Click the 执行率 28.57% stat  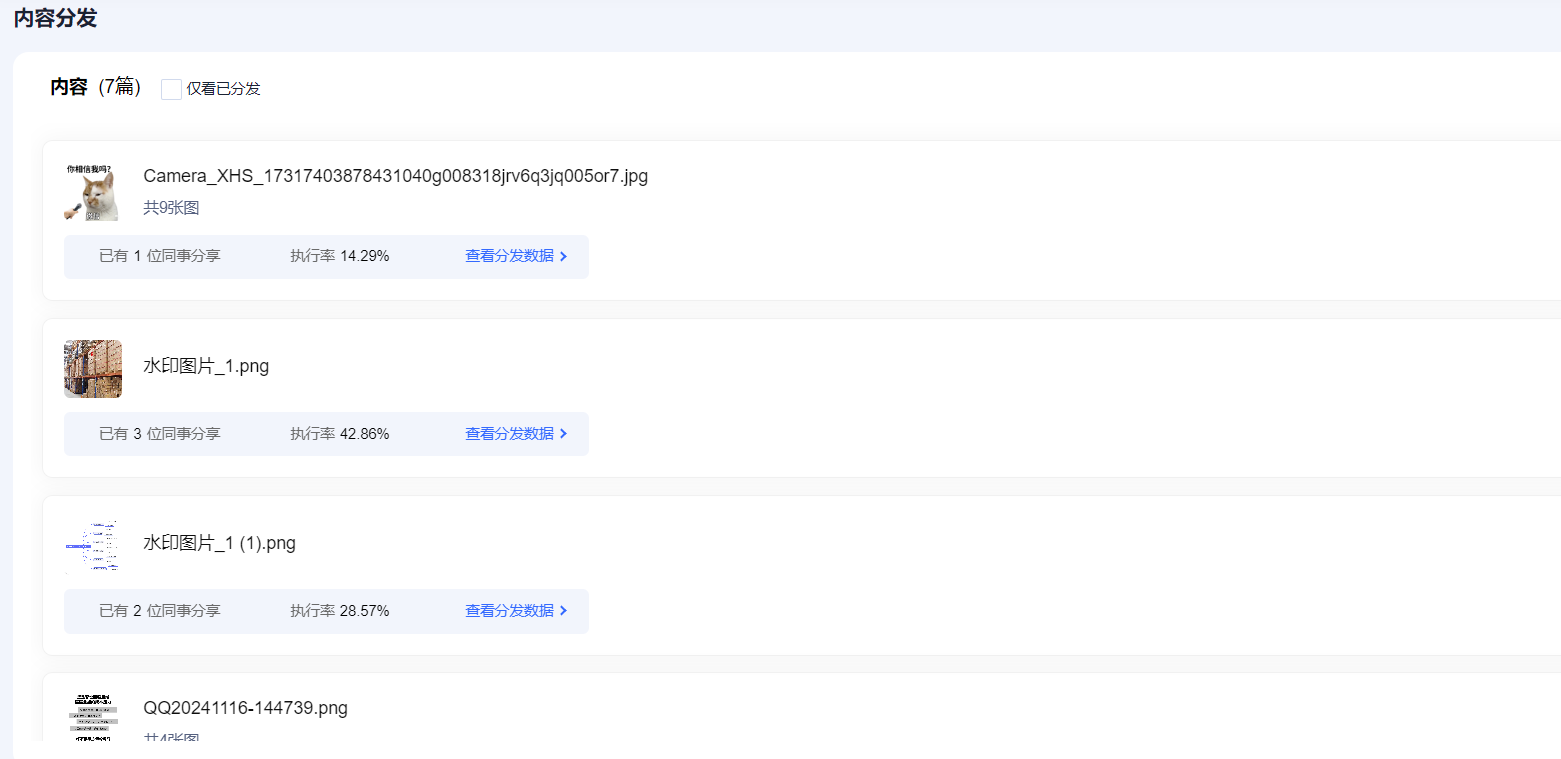point(340,611)
